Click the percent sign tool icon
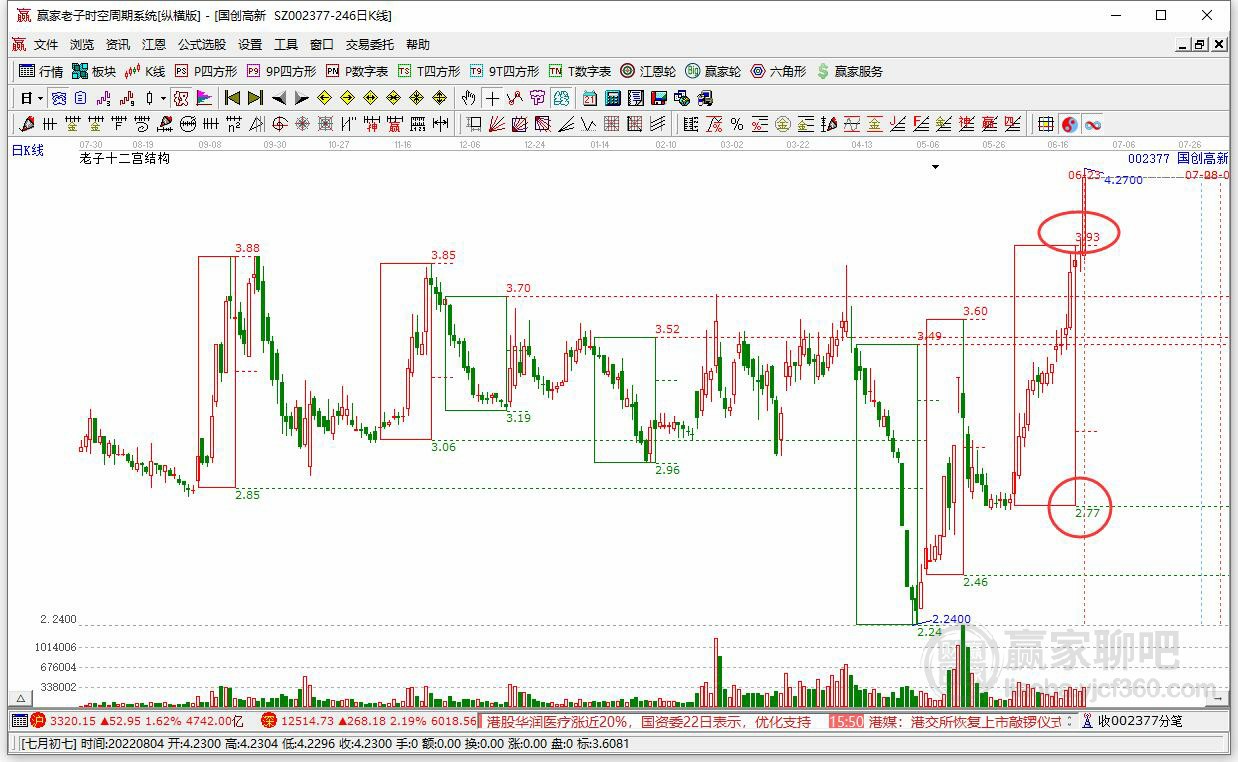The image size is (1238, 762). click(737, 124)
